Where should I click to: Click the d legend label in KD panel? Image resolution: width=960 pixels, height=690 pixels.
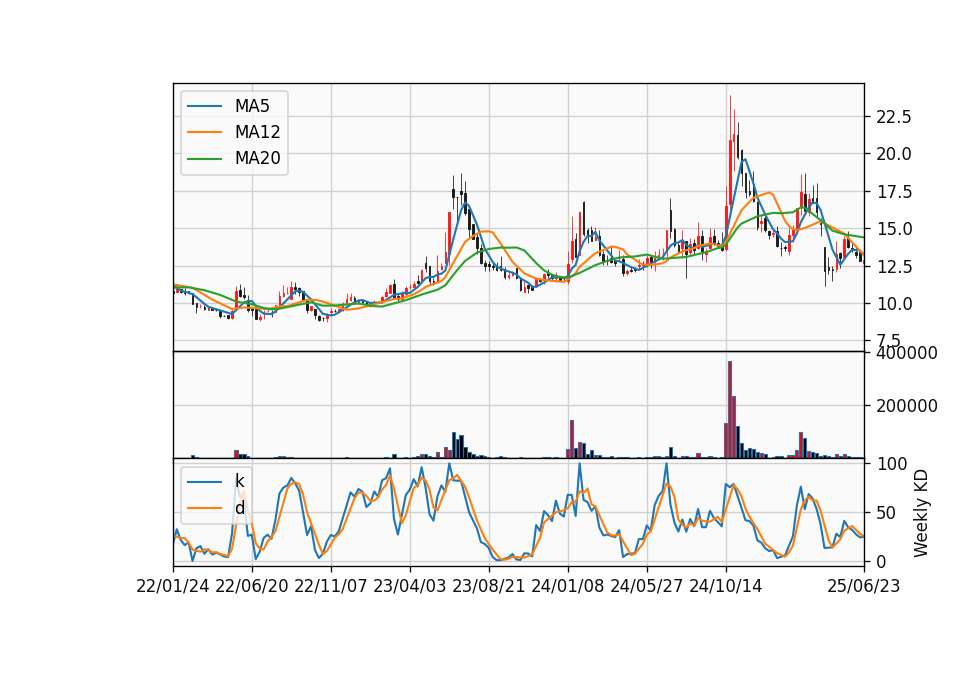[x=240, y=508]
